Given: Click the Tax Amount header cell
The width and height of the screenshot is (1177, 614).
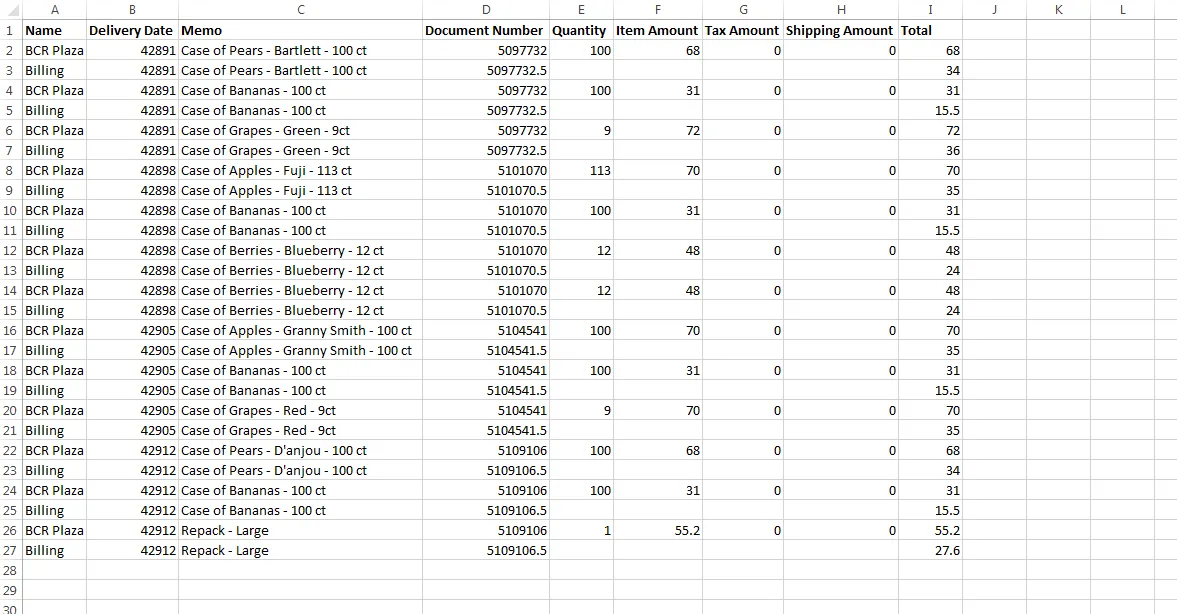Looking at the screenshot, I should point(743,31).
